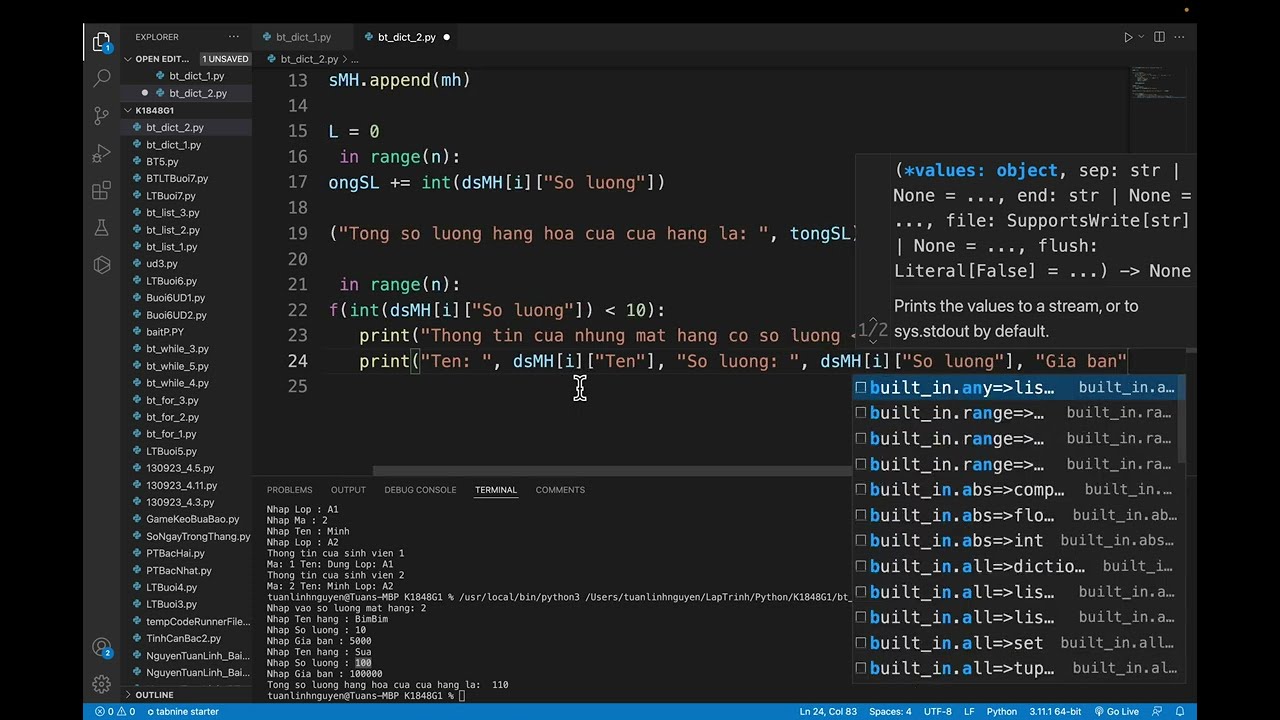Viewport: 1280px width, 720px height.
Task: Open the Debug Console panel tab
Action: pos(420,490)
